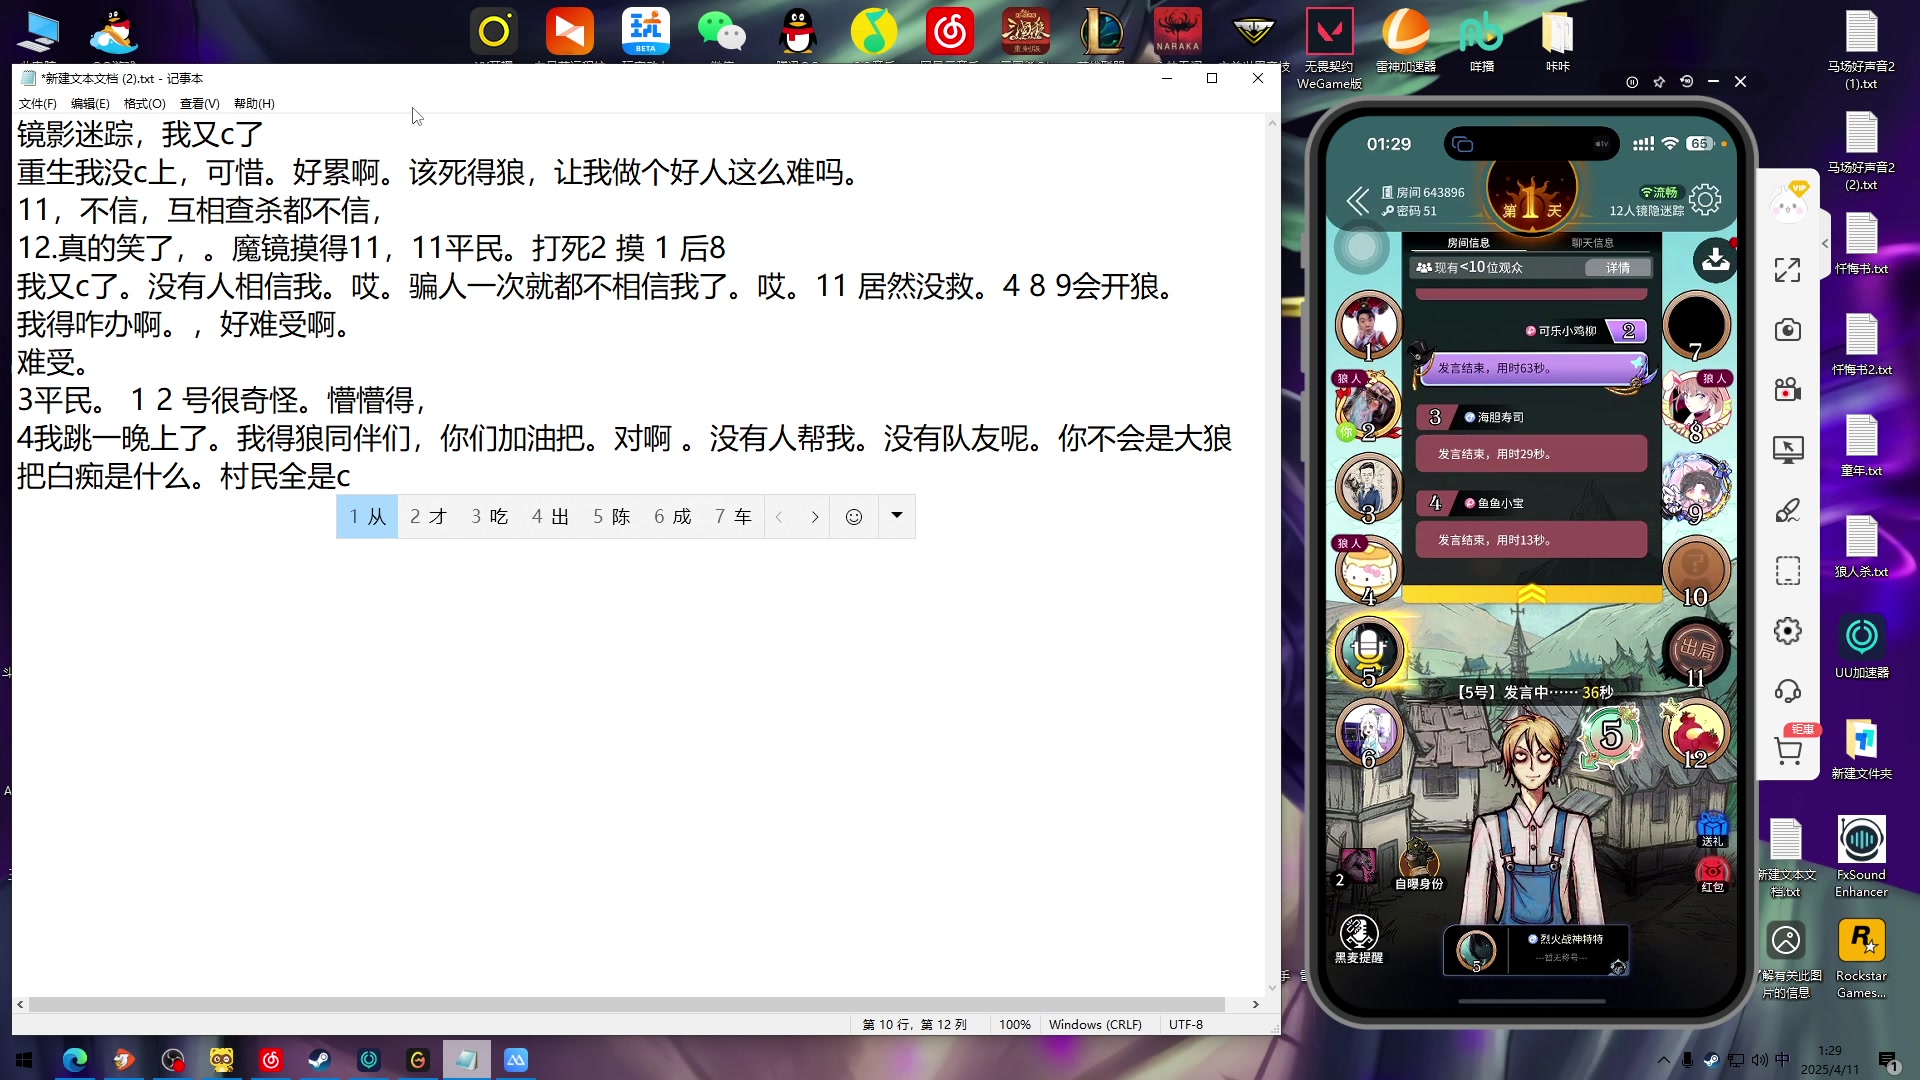Open emoji panel in IME candidate bar
This screenshot has height=1080, width=1920.
click(x=854, y=517)
